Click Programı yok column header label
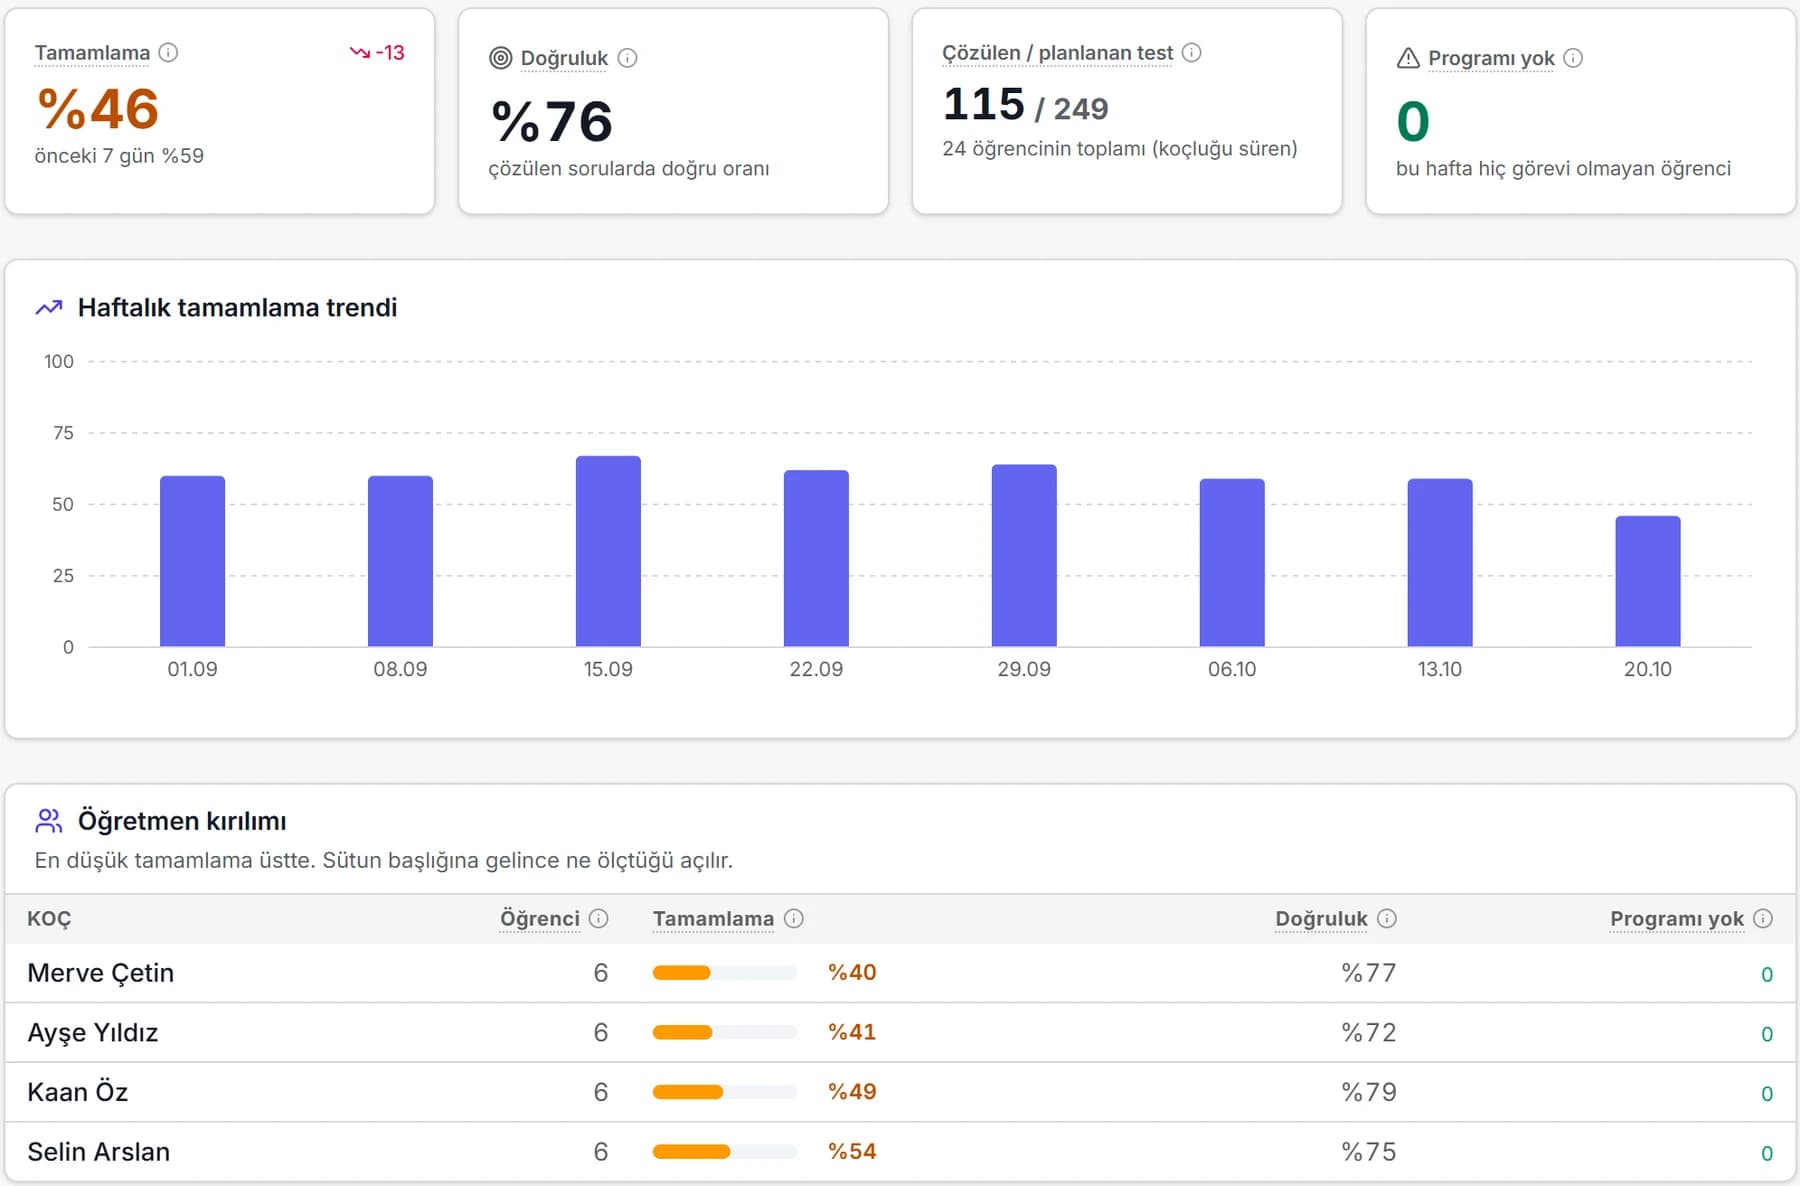1800x1186 pixels. point(1677,918)
